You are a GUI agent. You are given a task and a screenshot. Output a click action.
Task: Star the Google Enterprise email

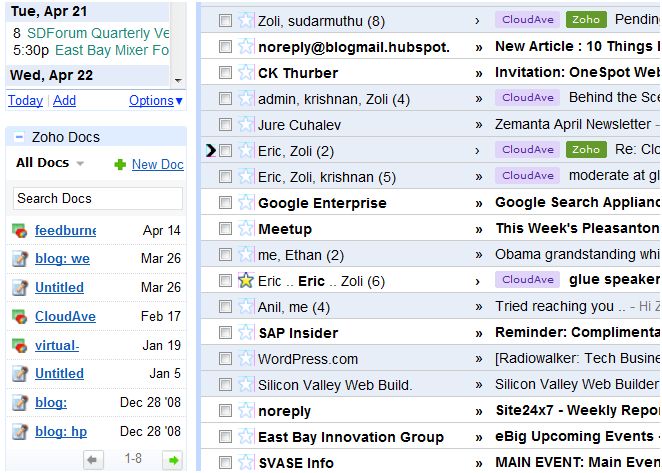pyautogui.click(x=246, y=203)
